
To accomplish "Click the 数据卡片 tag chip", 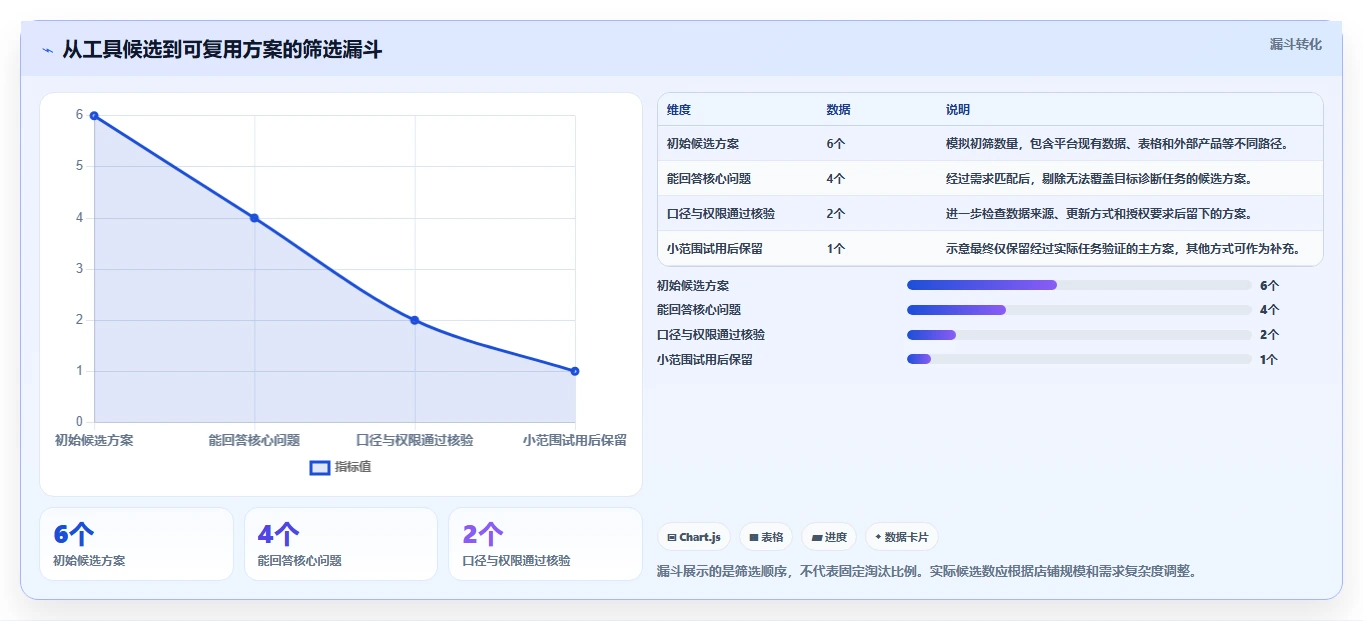I will coord(902,537).
